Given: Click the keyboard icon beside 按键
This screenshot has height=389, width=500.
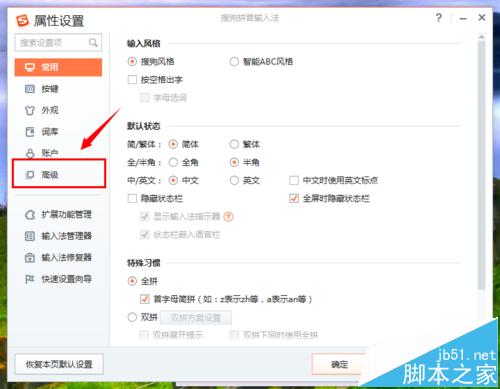Looking at the screenshot, I should coord(30,89).
